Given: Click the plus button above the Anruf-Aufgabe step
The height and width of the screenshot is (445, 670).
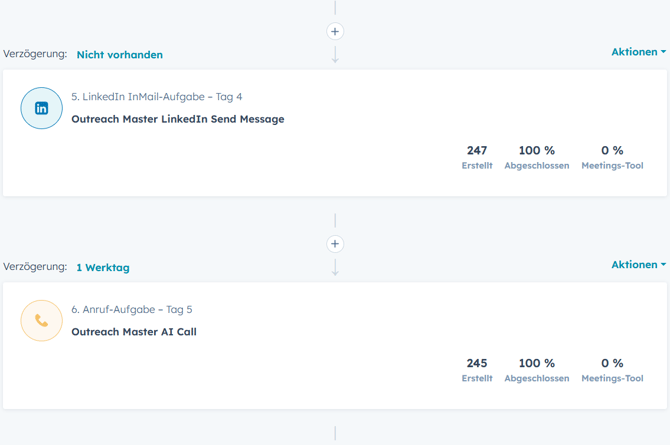Looking at the screenshot, I should (335, 244).
